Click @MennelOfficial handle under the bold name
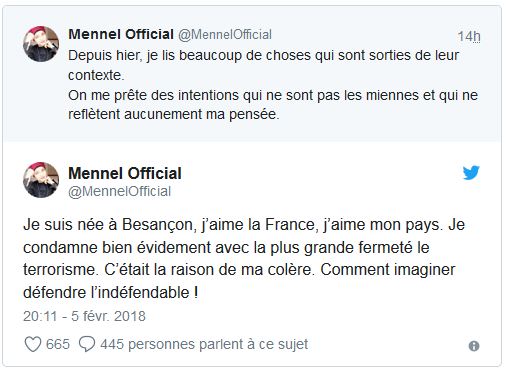Screen dimensions: 509x371 coord(119,192)
